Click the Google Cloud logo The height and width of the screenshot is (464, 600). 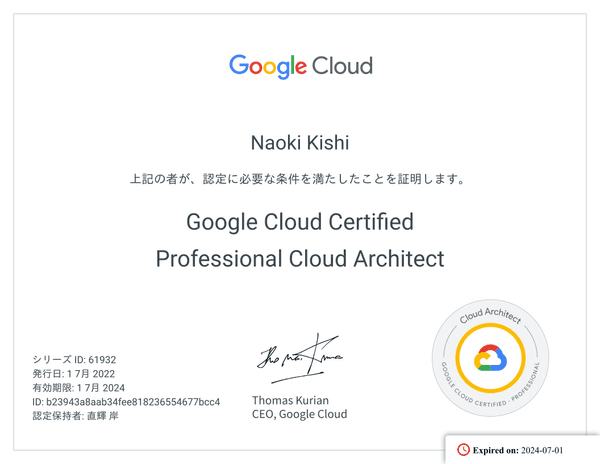(301, 67)
